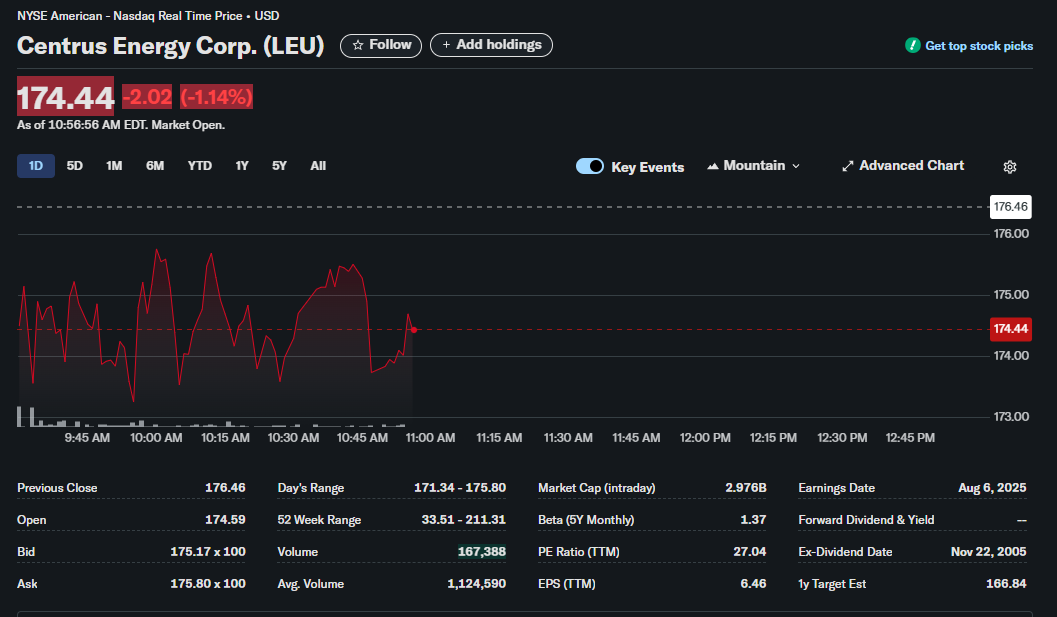This screenshot has height=617, width=1057.
Task: Follow Centrus Energy Corp. stock
Action: coord(381,45)
